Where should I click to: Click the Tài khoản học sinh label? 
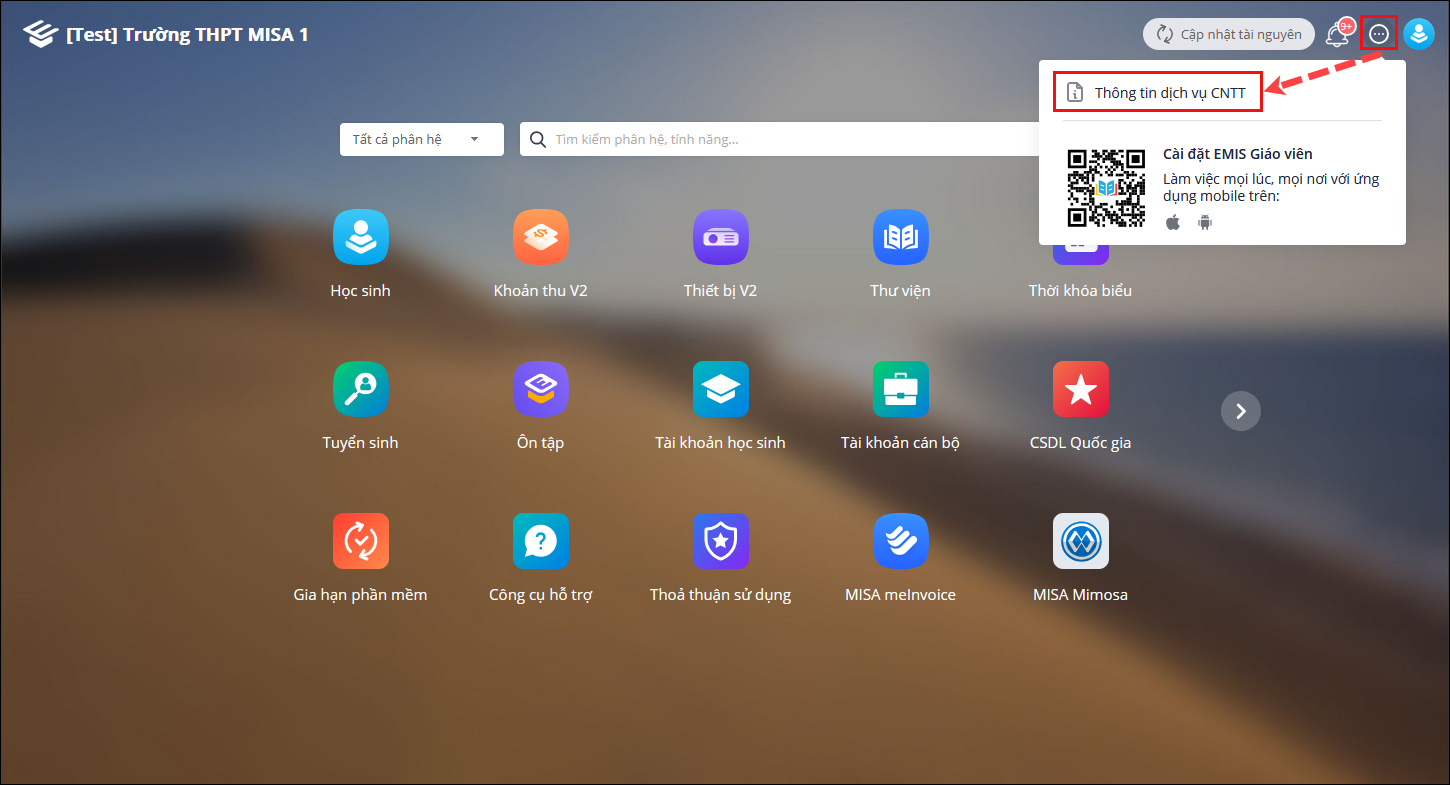click(720, 443)
